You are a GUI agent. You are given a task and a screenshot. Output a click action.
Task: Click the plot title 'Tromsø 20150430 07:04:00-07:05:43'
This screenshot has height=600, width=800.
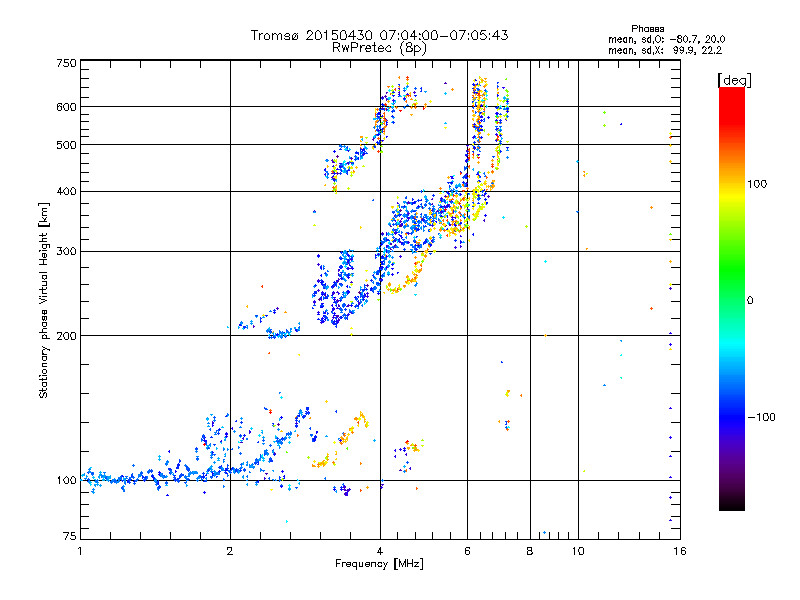379,35
